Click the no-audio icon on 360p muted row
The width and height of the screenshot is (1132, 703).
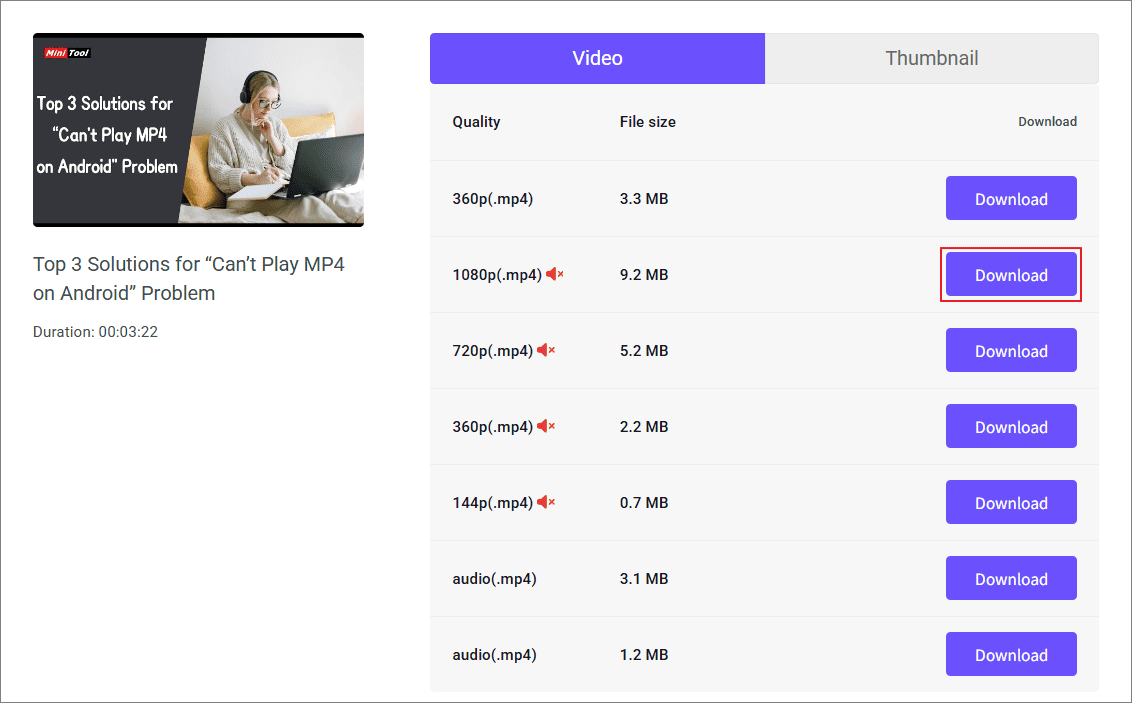coord(545,426)
